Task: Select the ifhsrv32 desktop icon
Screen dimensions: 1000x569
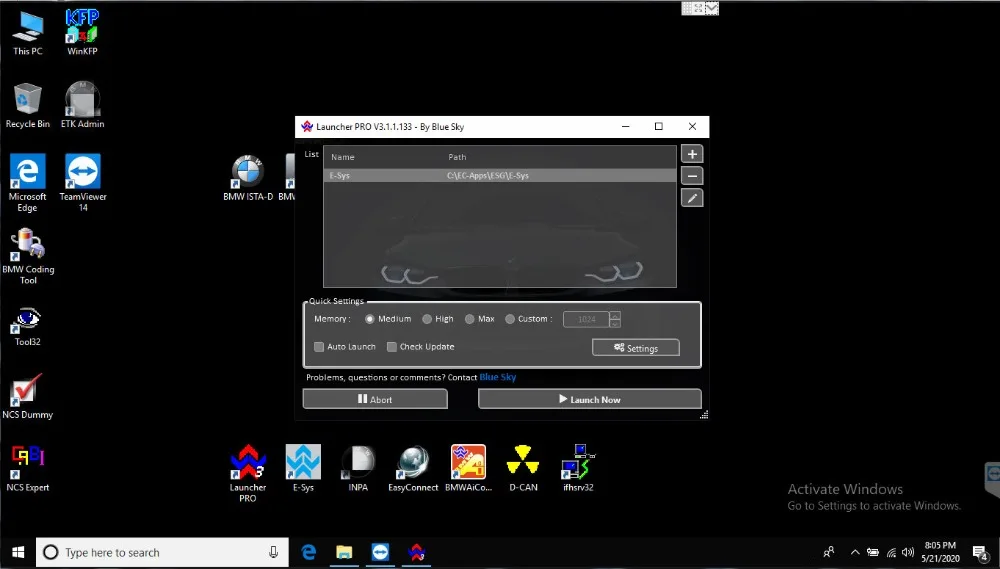Action: [x=578, y=469]
